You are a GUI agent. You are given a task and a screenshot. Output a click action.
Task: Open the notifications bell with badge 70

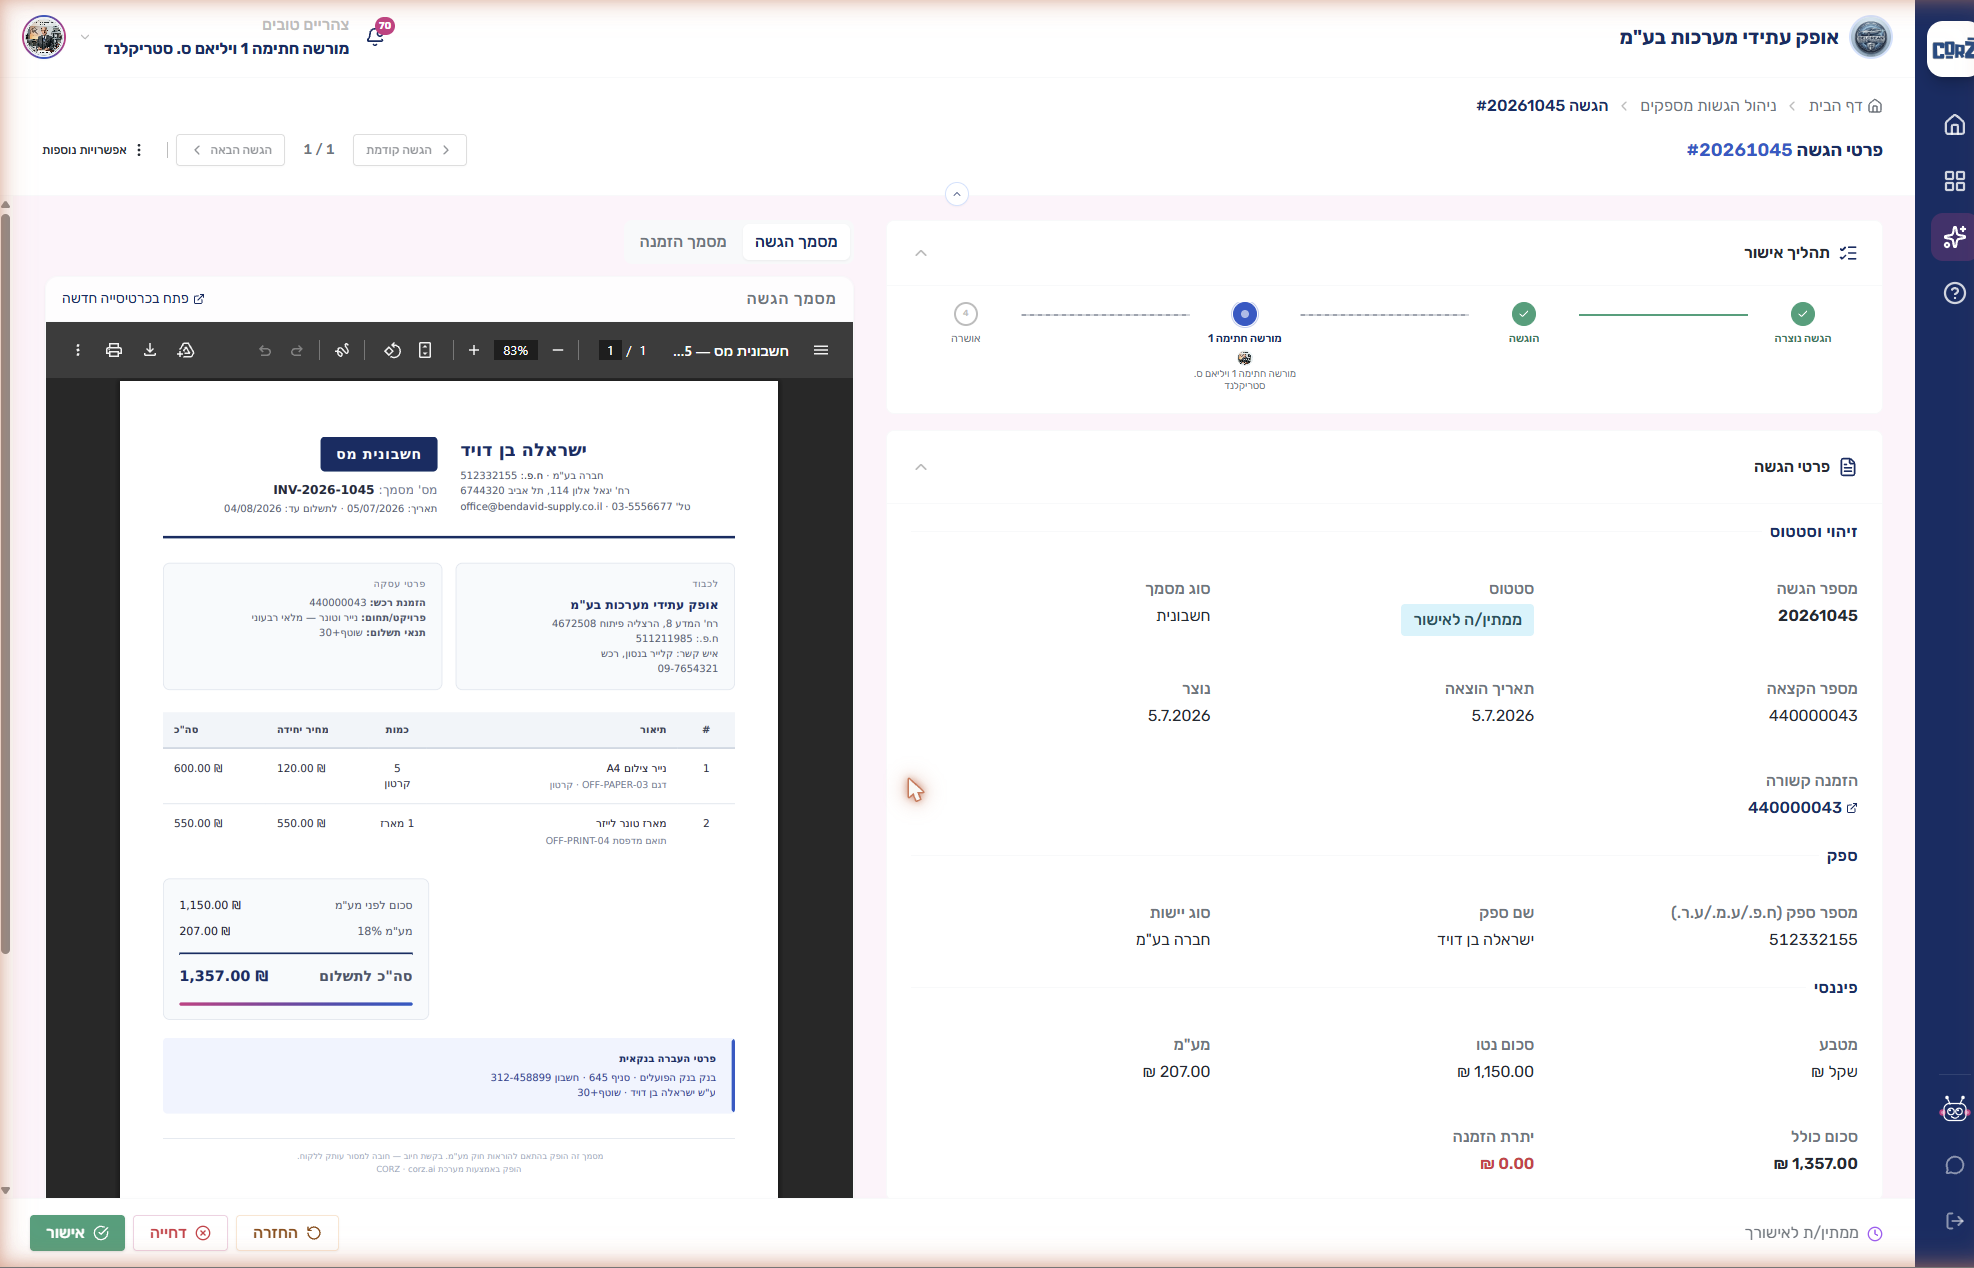pos(376,36)
